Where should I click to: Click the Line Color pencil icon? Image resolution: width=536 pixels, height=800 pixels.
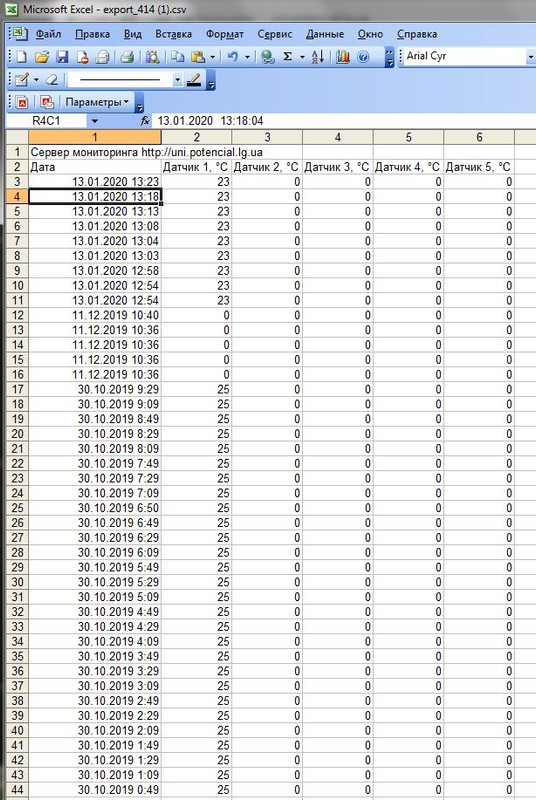(194, 80)
